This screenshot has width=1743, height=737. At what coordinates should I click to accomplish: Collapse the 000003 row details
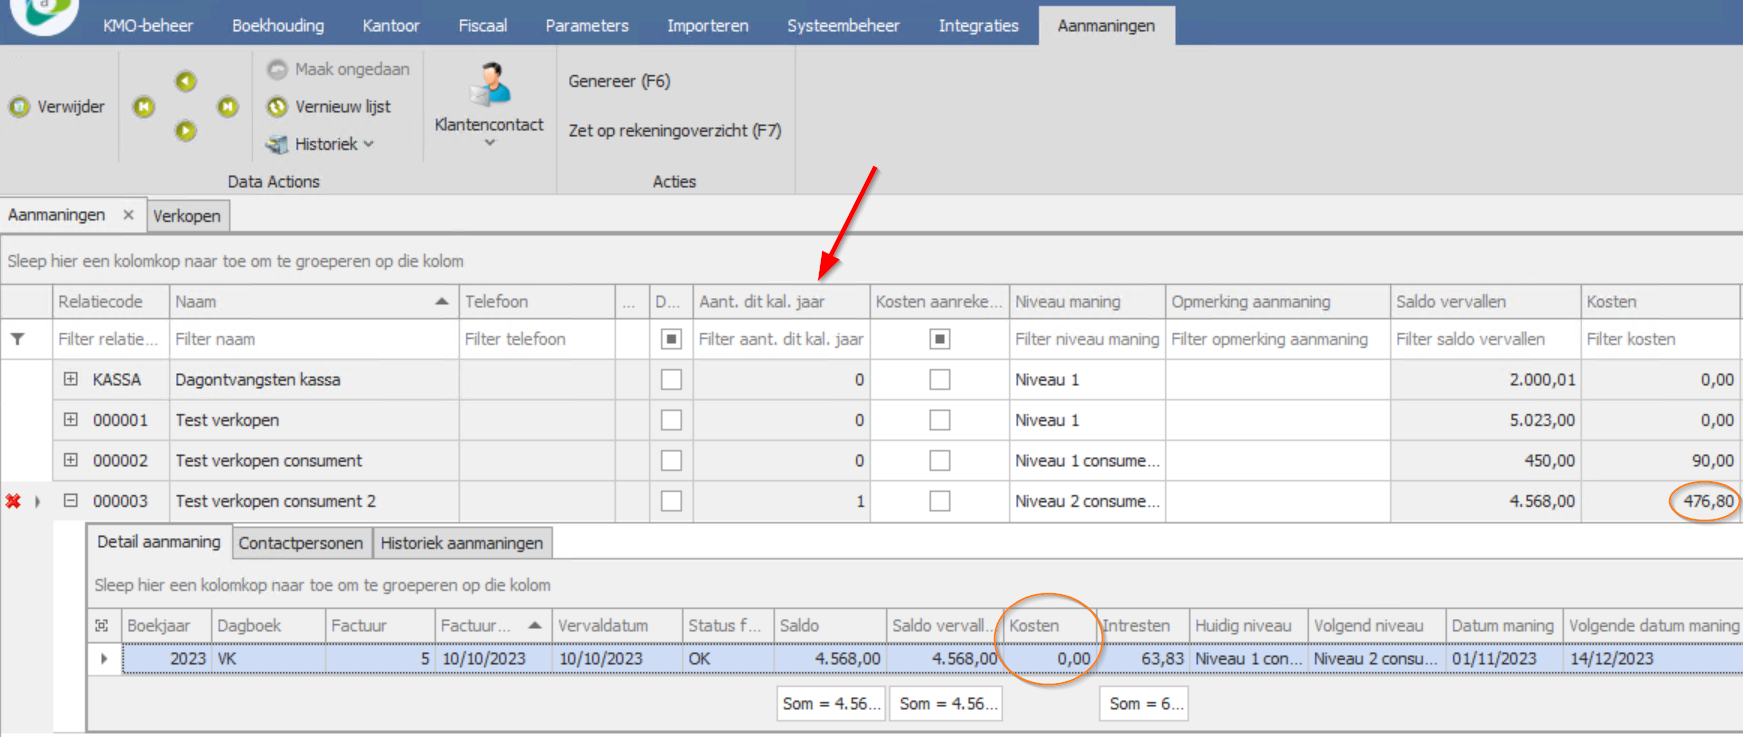click(x=71, y=501)
